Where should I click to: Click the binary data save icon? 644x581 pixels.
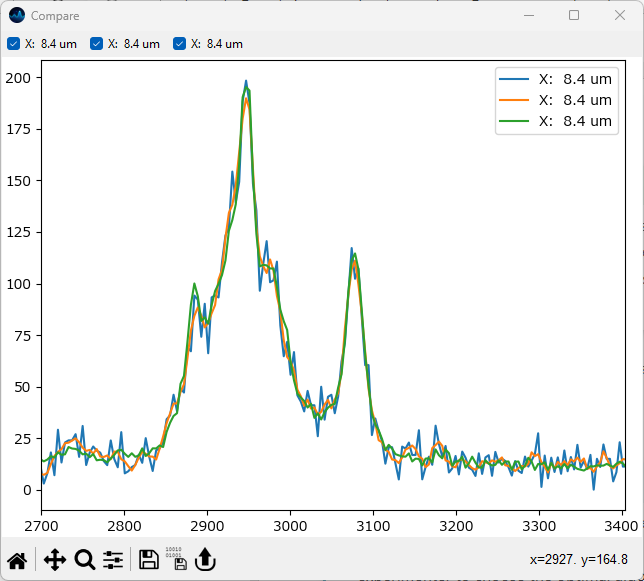point(174,559)
